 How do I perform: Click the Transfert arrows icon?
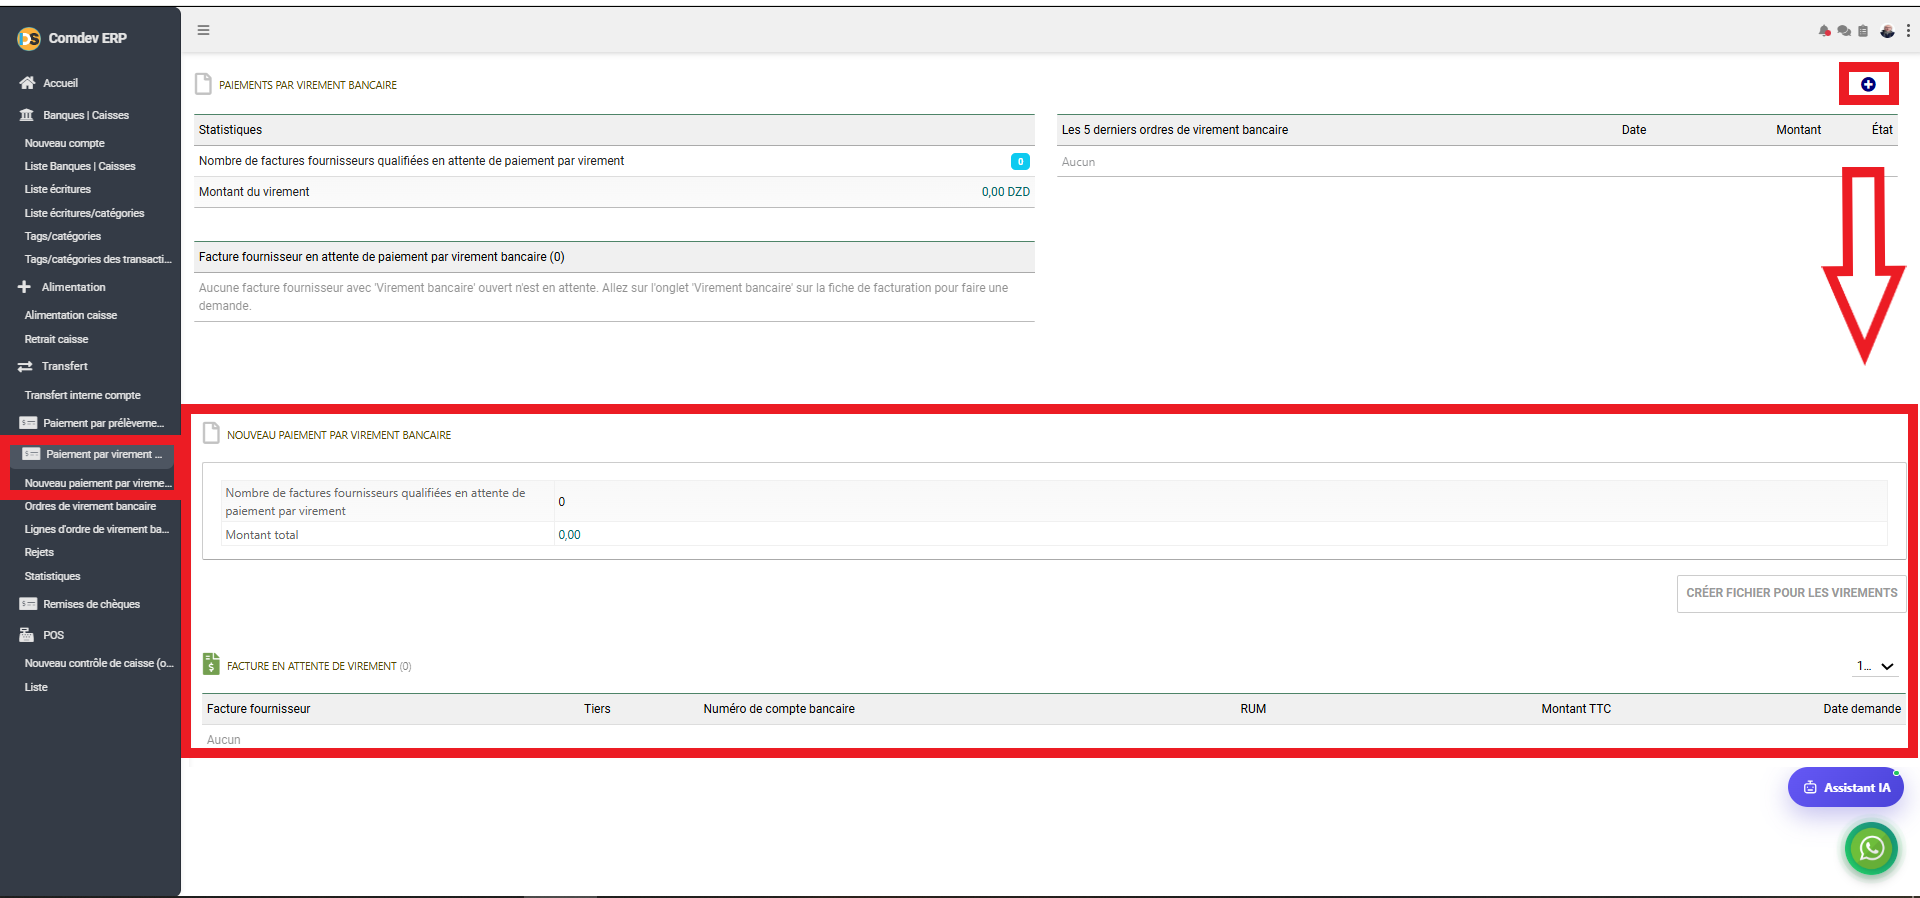click(x=25, y=366)
